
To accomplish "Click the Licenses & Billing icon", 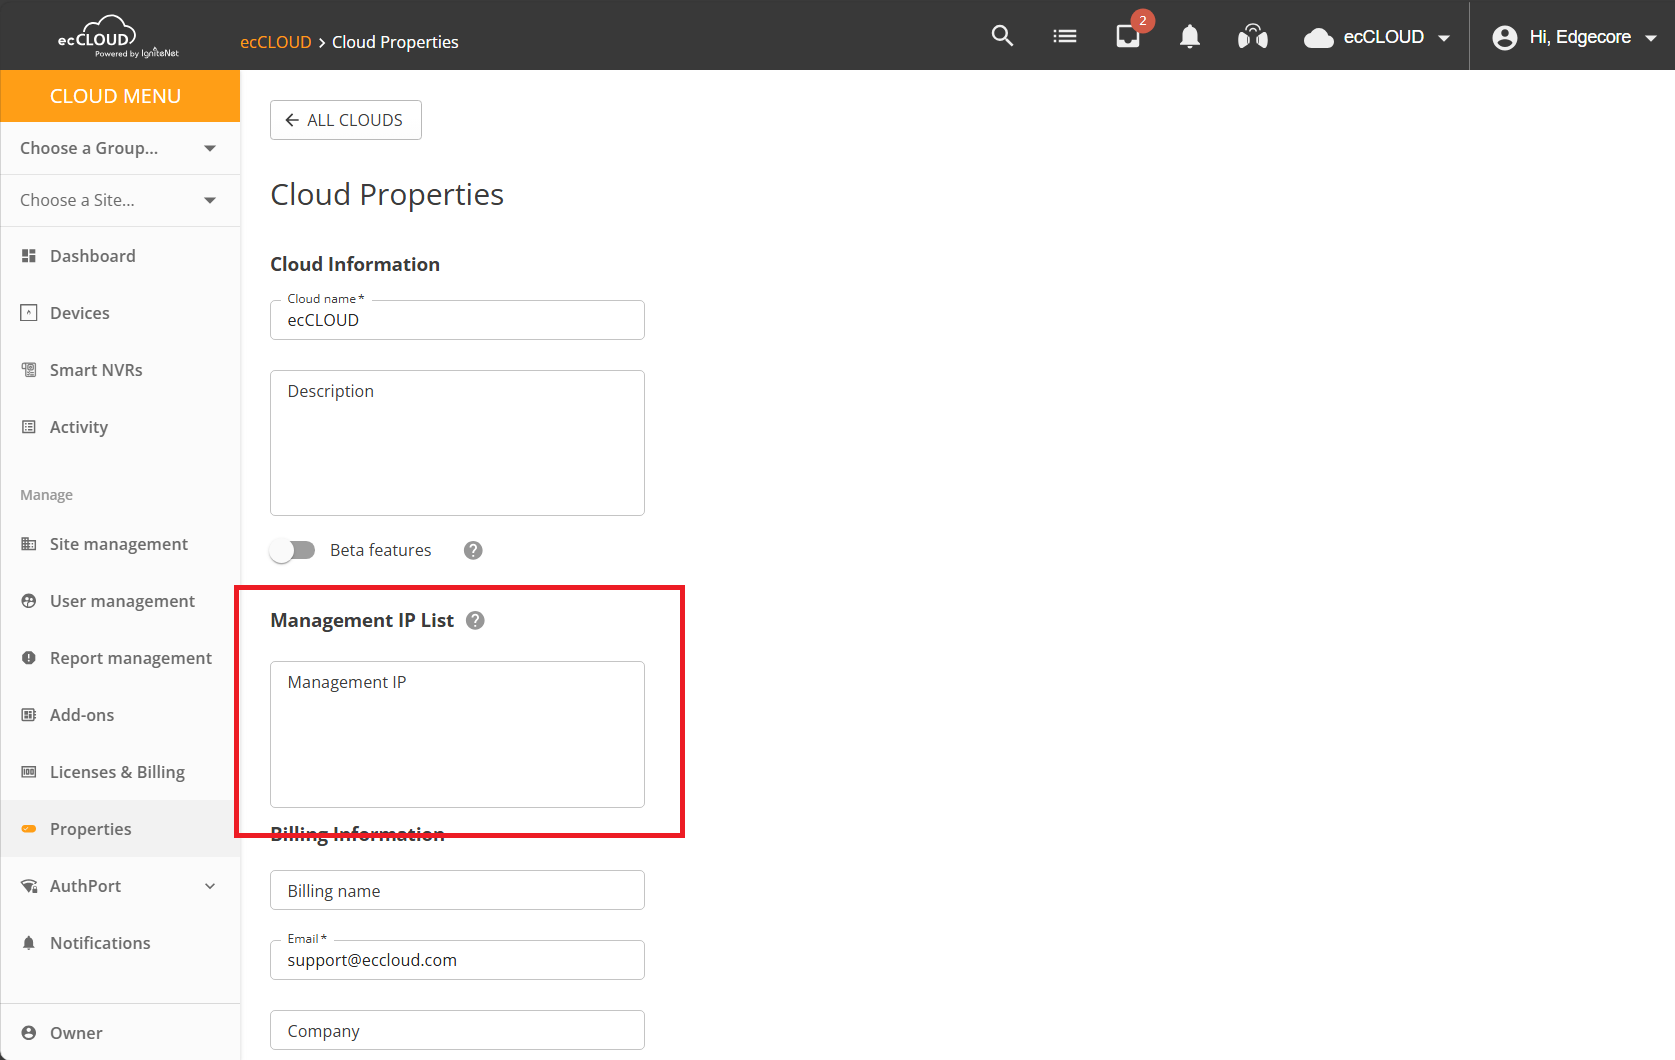I will click(x=29, y=772).
